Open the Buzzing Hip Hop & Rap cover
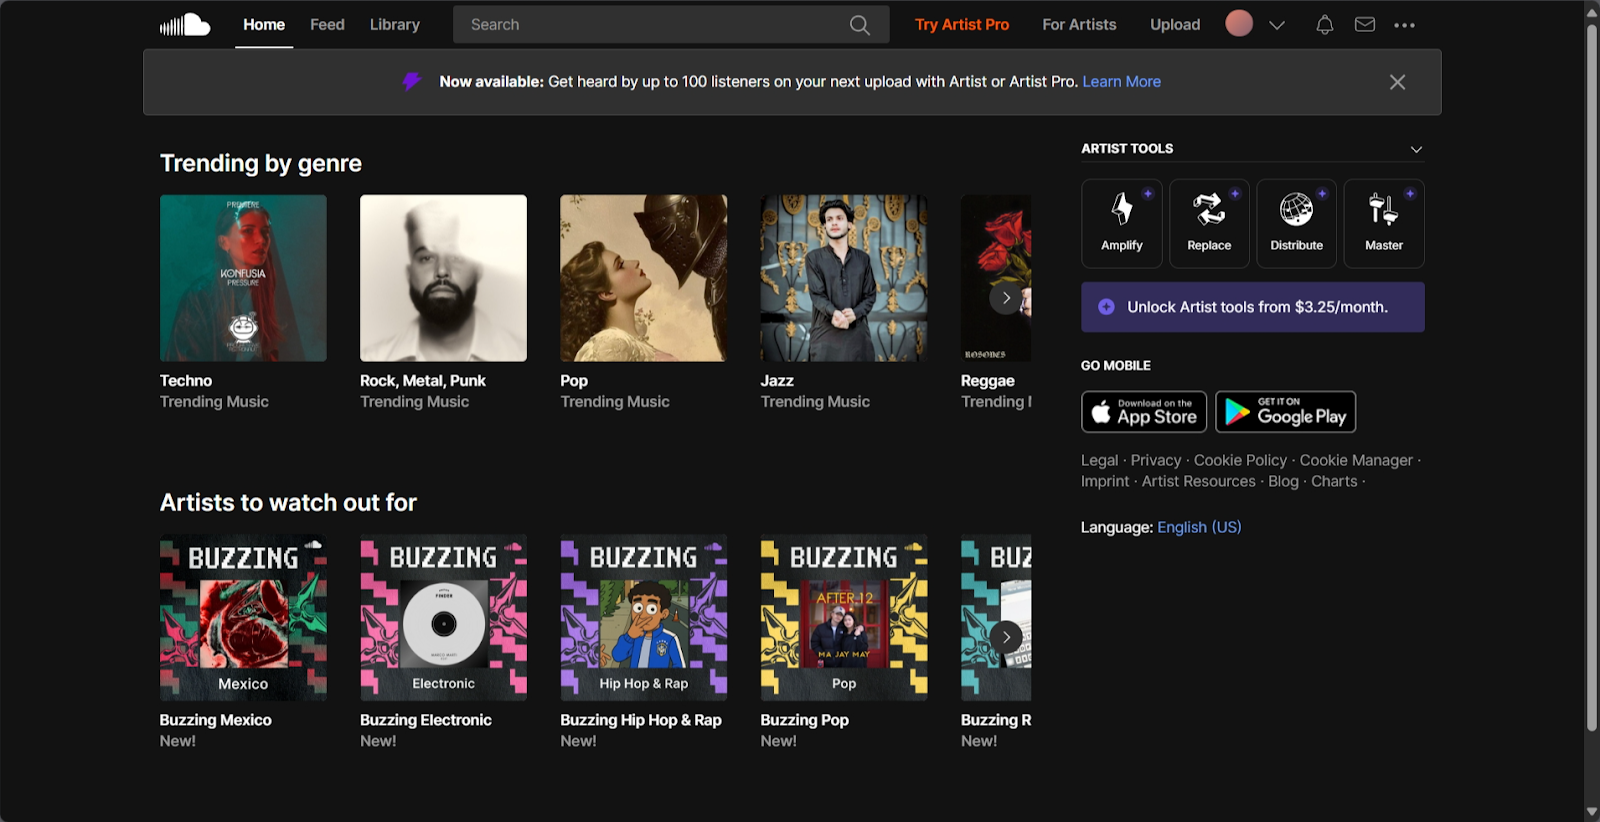Viewport: 1600px width, 822px height. 643,617
